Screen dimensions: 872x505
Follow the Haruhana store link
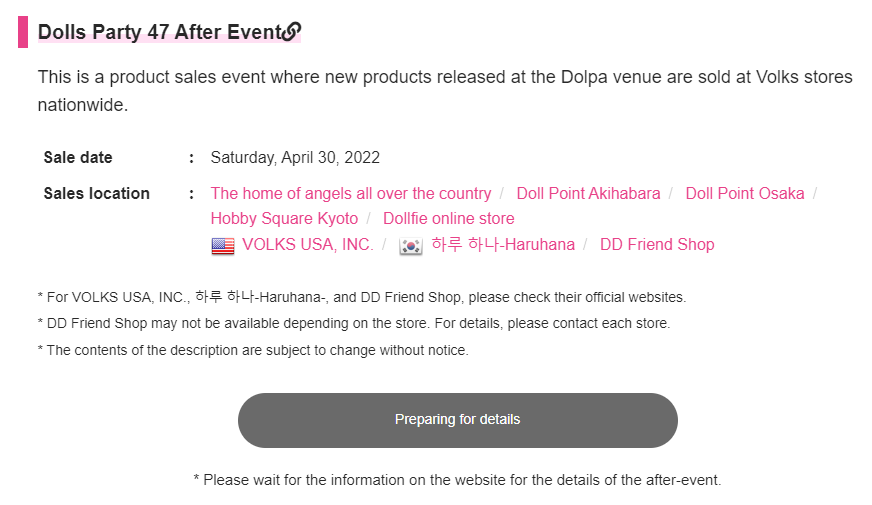tap(503, 244)
